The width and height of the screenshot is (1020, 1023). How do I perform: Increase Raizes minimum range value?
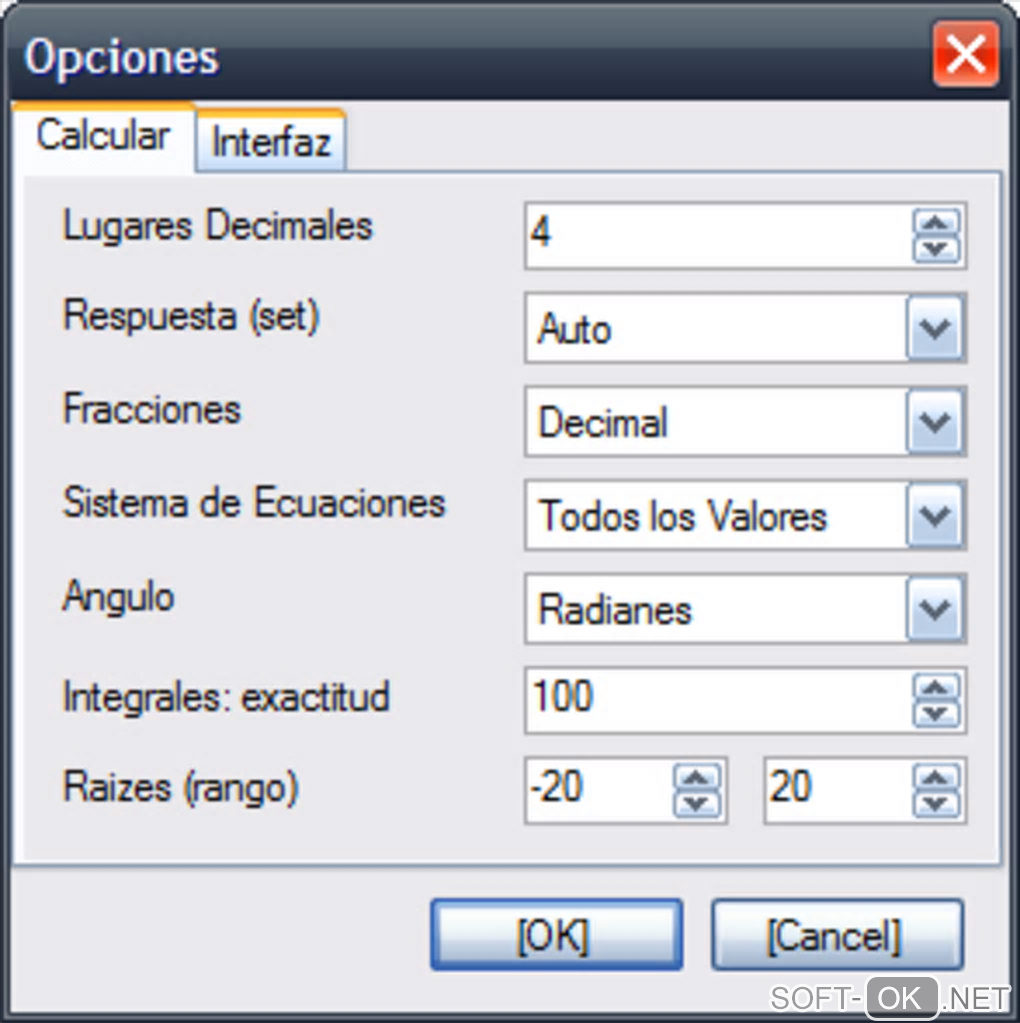[x=697, y=777]
